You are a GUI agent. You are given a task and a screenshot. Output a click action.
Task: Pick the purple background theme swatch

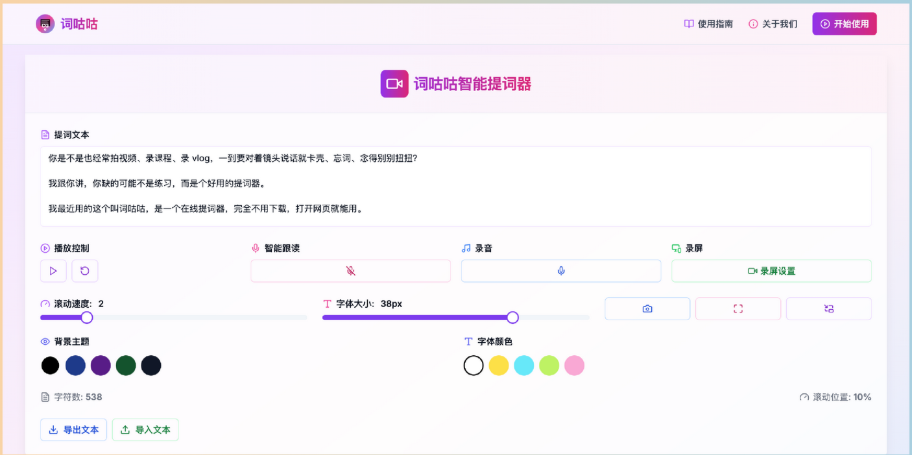tap(100, 365)
